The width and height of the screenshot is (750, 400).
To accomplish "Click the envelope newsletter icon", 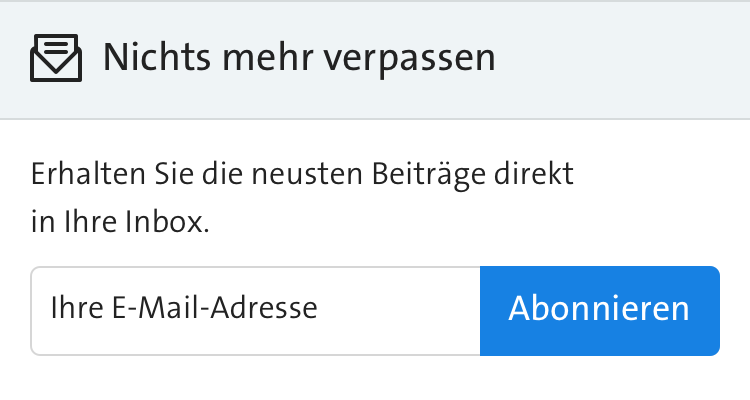I will click(56, 58).
